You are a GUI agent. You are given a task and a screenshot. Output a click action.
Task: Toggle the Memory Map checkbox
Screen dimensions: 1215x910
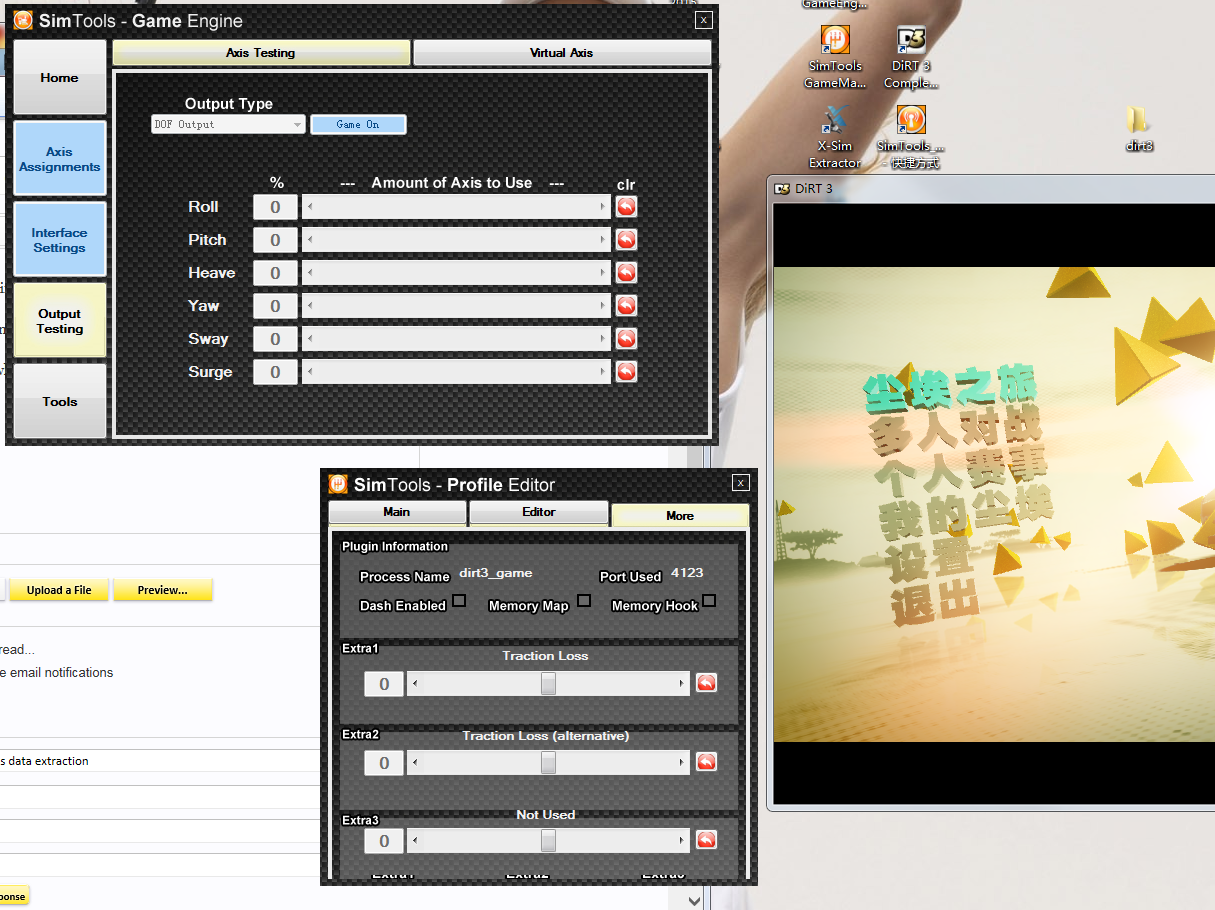click(584, 601)
